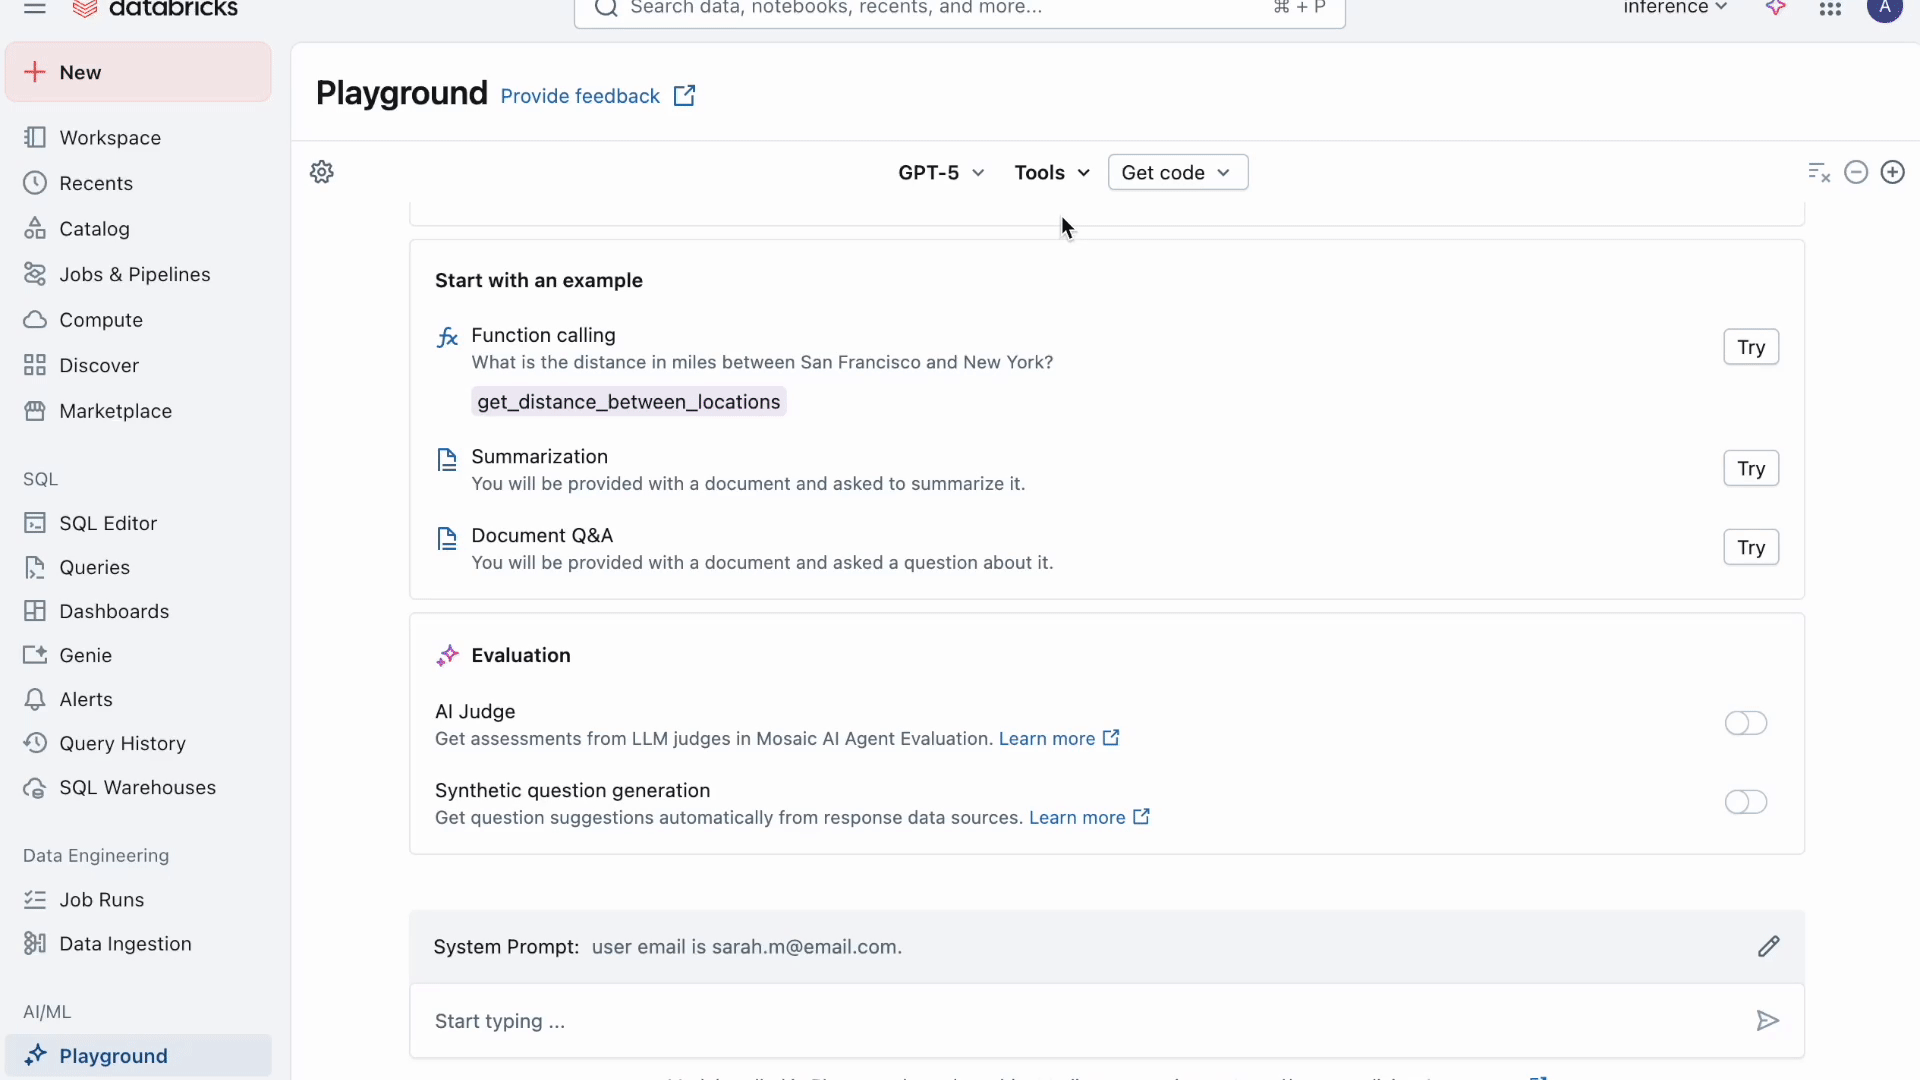Try the Function calling example

(x=1750, y=347)
